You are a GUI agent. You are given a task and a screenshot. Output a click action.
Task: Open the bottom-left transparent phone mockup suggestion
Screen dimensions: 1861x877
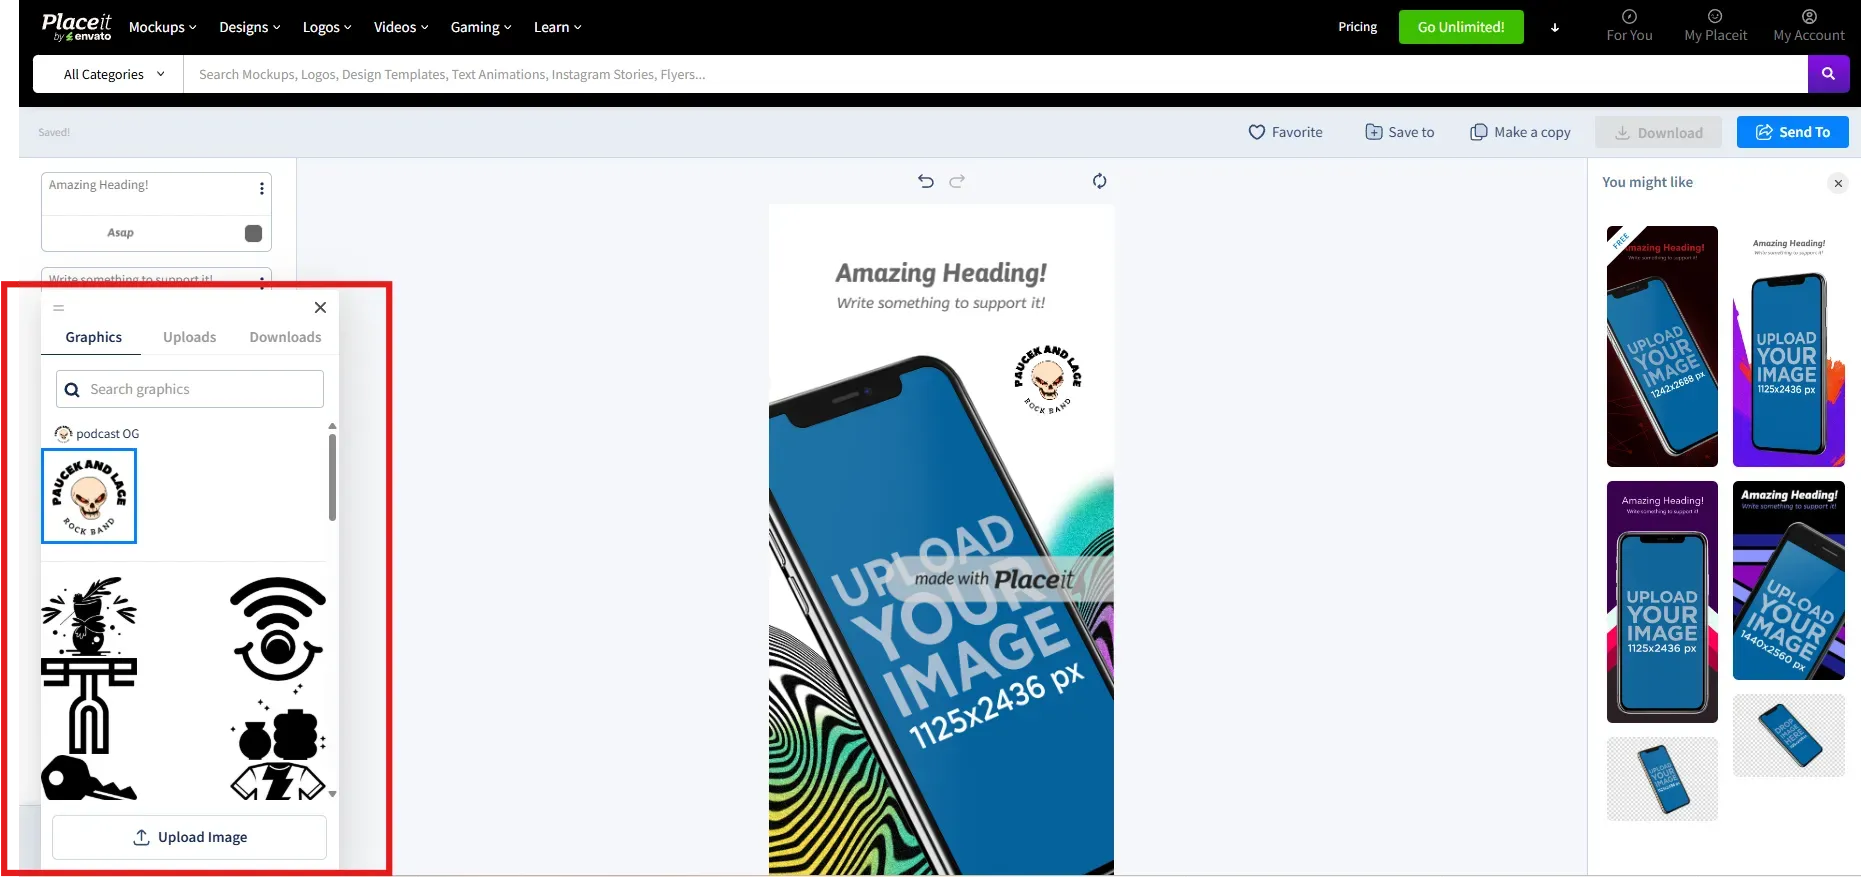[x=1662, y=779]
